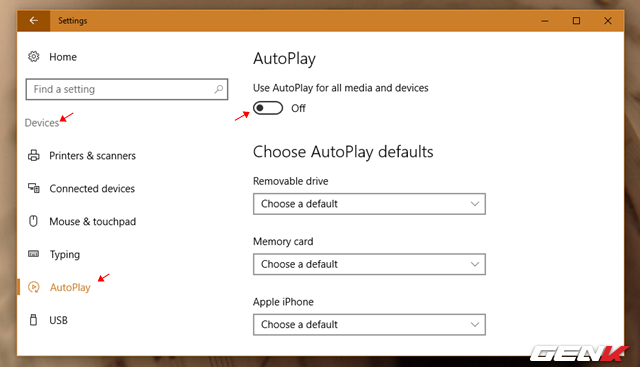This screenshot has width=640, height=367.
Task: Open the Printers & scanners page
Action: tap(92, 156)
